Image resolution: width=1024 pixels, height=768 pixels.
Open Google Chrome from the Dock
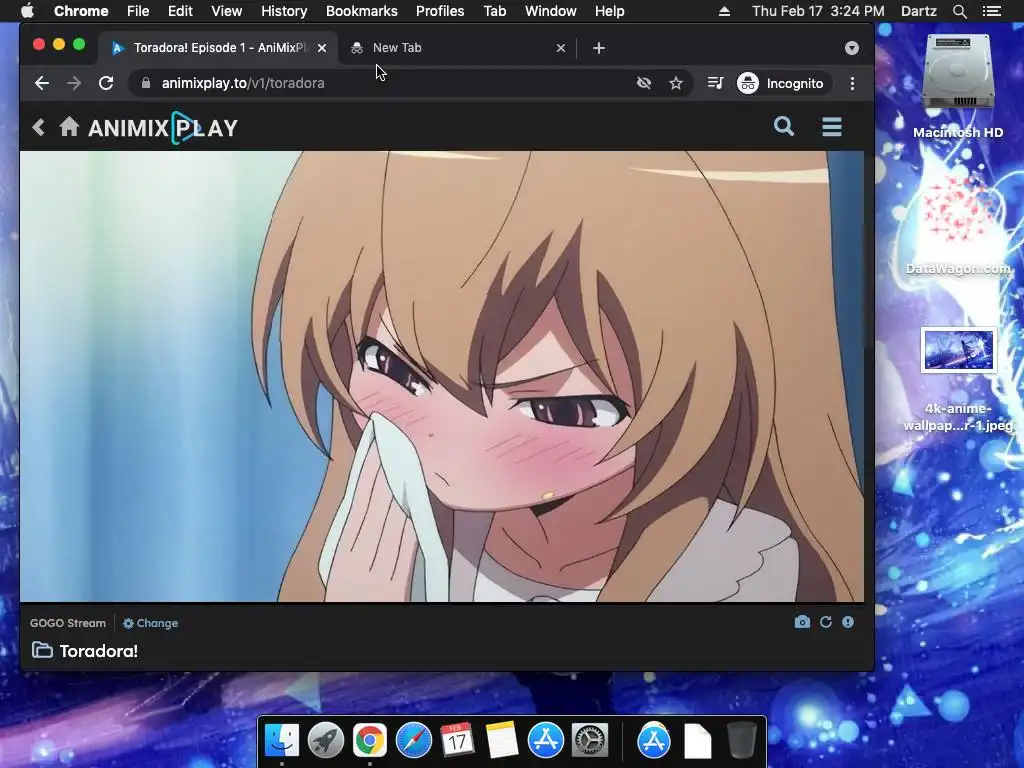370,741
